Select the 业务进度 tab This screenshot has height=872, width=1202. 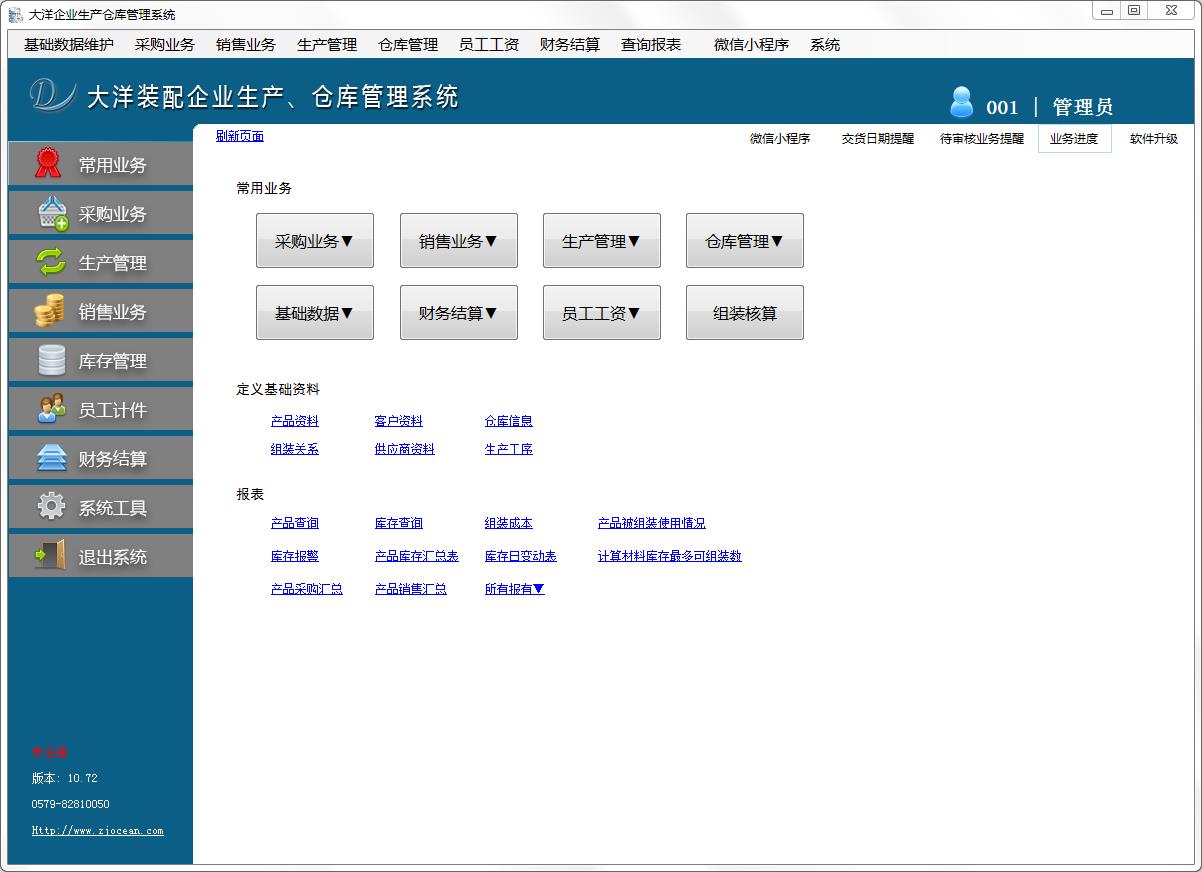1074,139
